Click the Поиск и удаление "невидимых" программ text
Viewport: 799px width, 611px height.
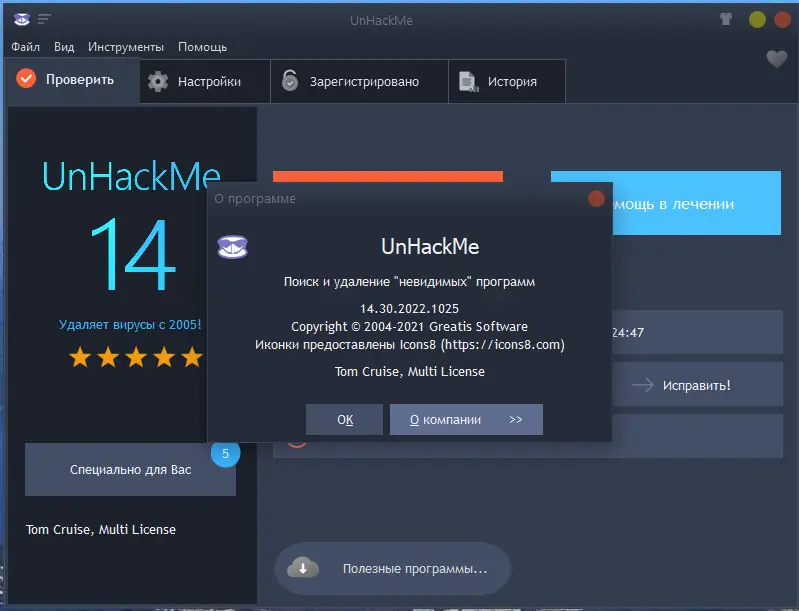click(409, 282)
